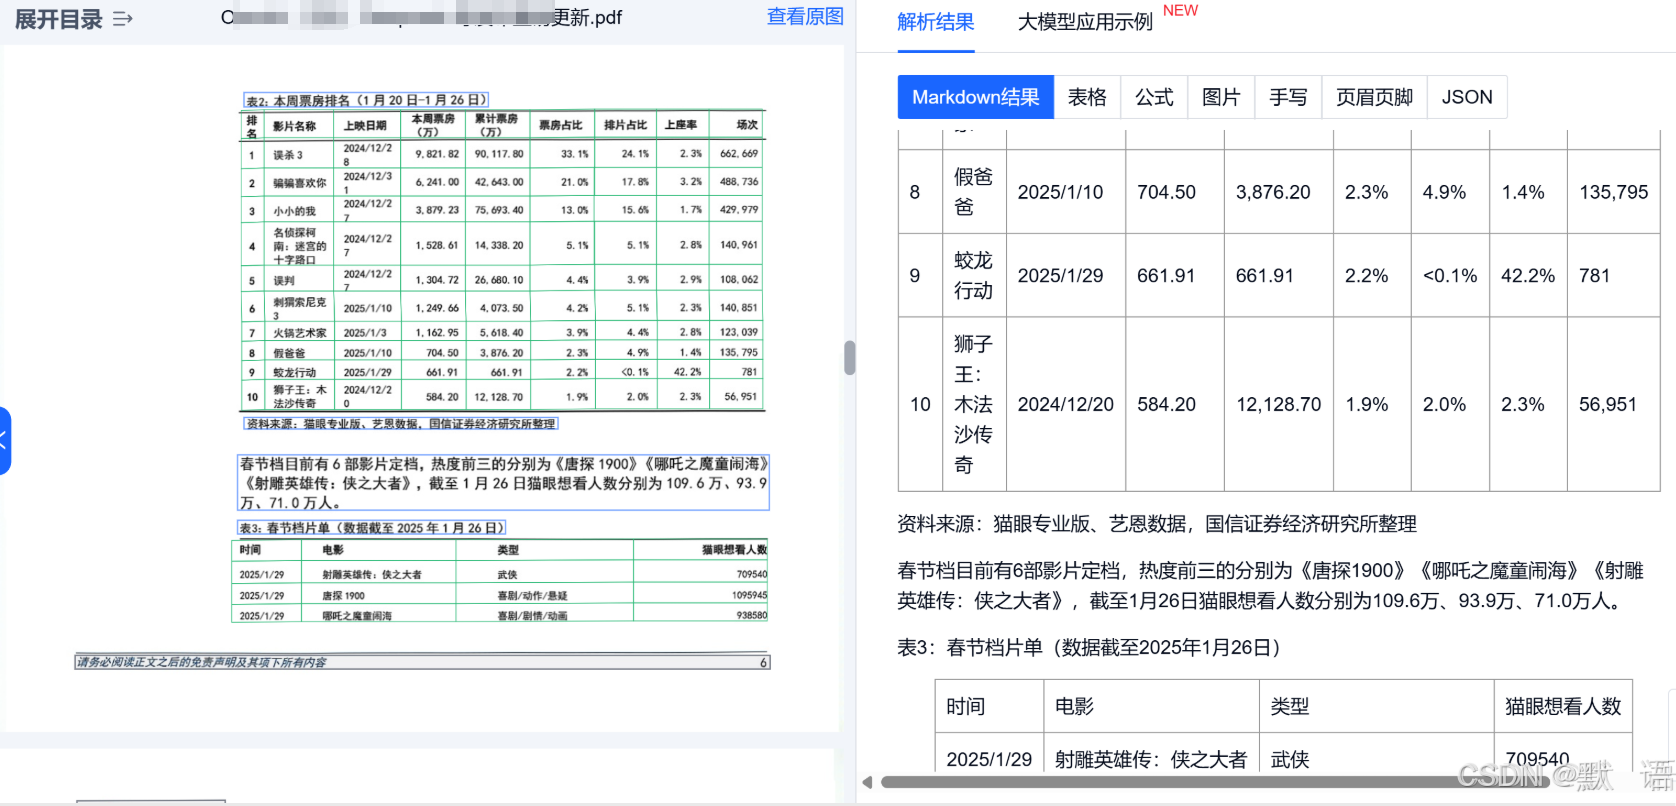Click the 135,795 cell in parsed table
The height and width of the screenshot is (806, 1676).
(1614, 192)
